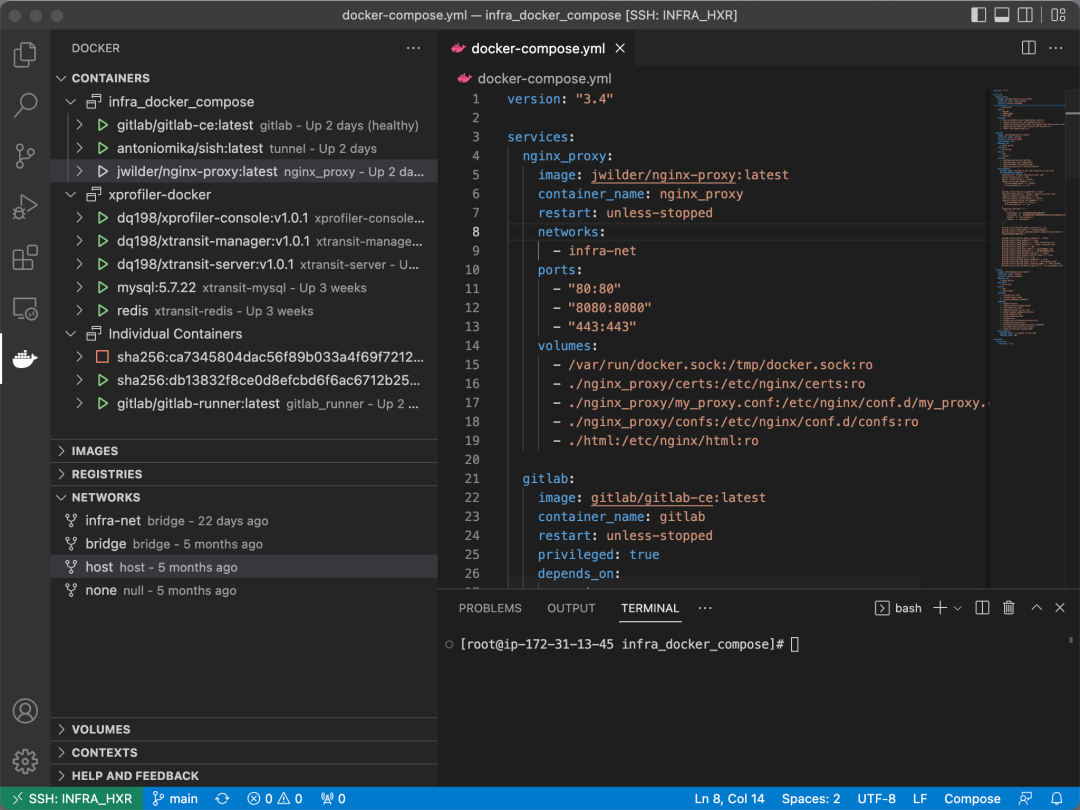The width and height of the screenshot is (1080, 810).
Task: Open forwarded ports indicator in status bar
Action: point(333,798)
